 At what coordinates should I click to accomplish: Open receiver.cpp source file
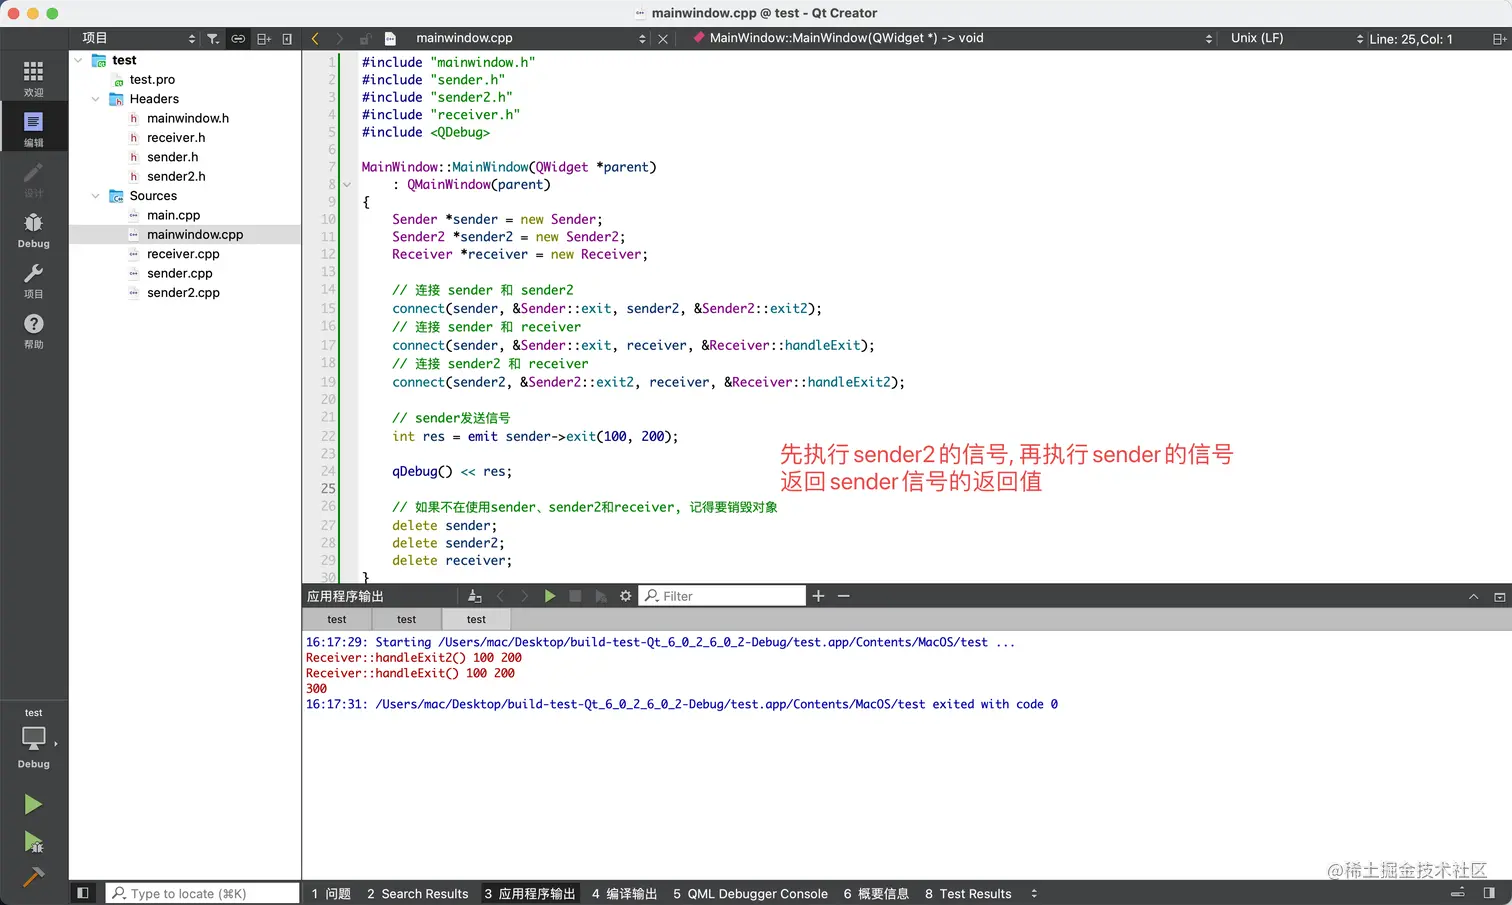(x=183, y=254)
